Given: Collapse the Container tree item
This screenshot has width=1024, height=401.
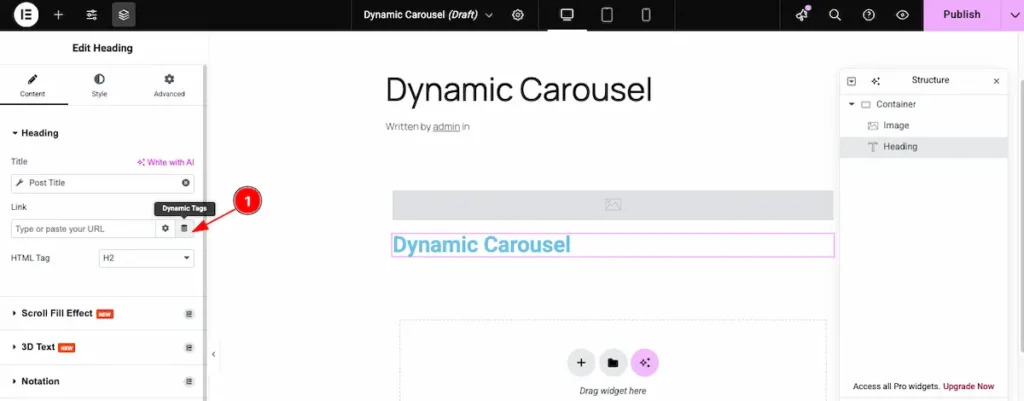Looking at the screenshot, I should [x=852, y=104].
